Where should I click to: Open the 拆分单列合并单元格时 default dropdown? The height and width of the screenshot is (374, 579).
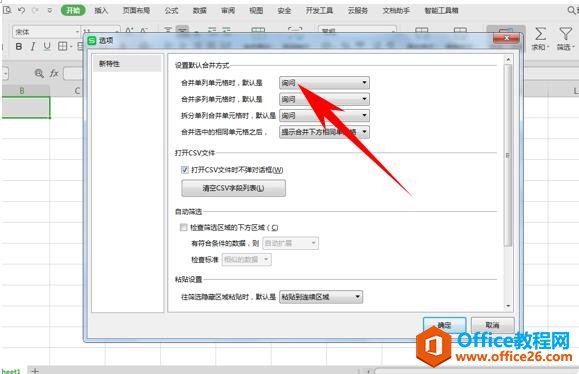[x=324, y=116]
